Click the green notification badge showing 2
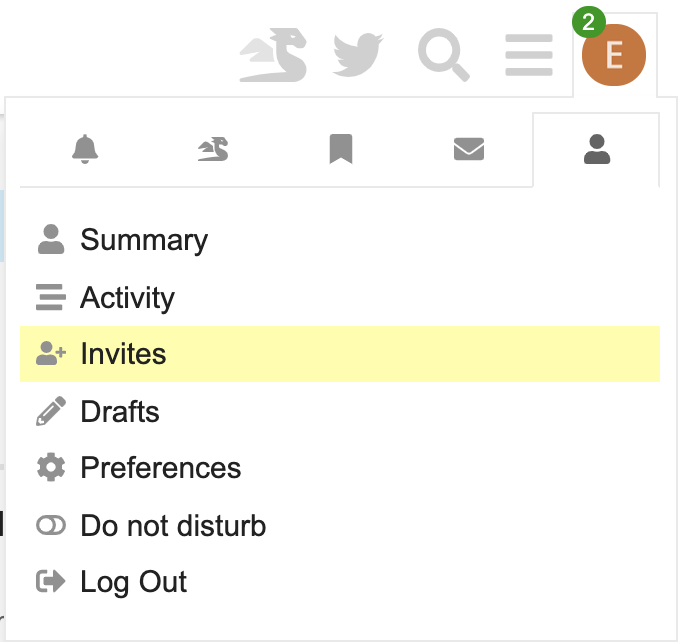This screenshot has height=642, width=678. pyautogui.click(x=588, y=22)
